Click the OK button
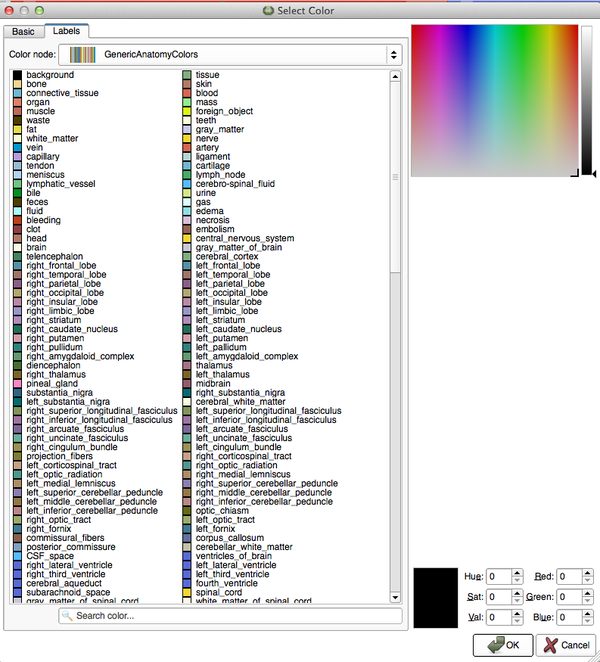 click(503, 644)
